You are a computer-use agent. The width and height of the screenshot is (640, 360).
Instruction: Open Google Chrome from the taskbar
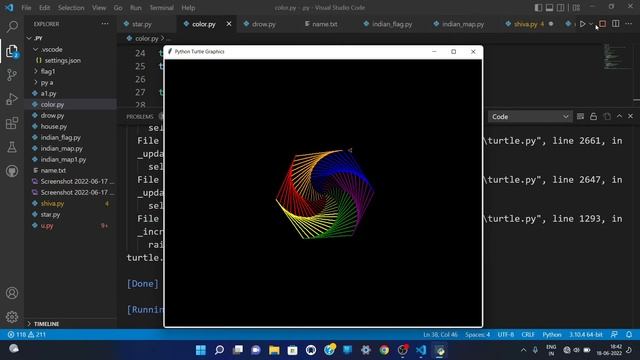(x=384, y=350)
